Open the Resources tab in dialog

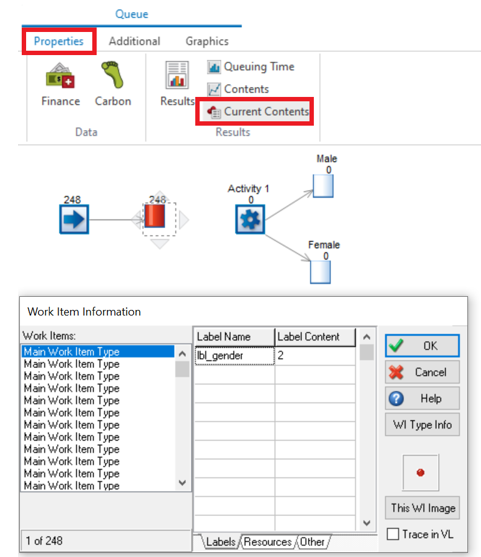point(267,542)
